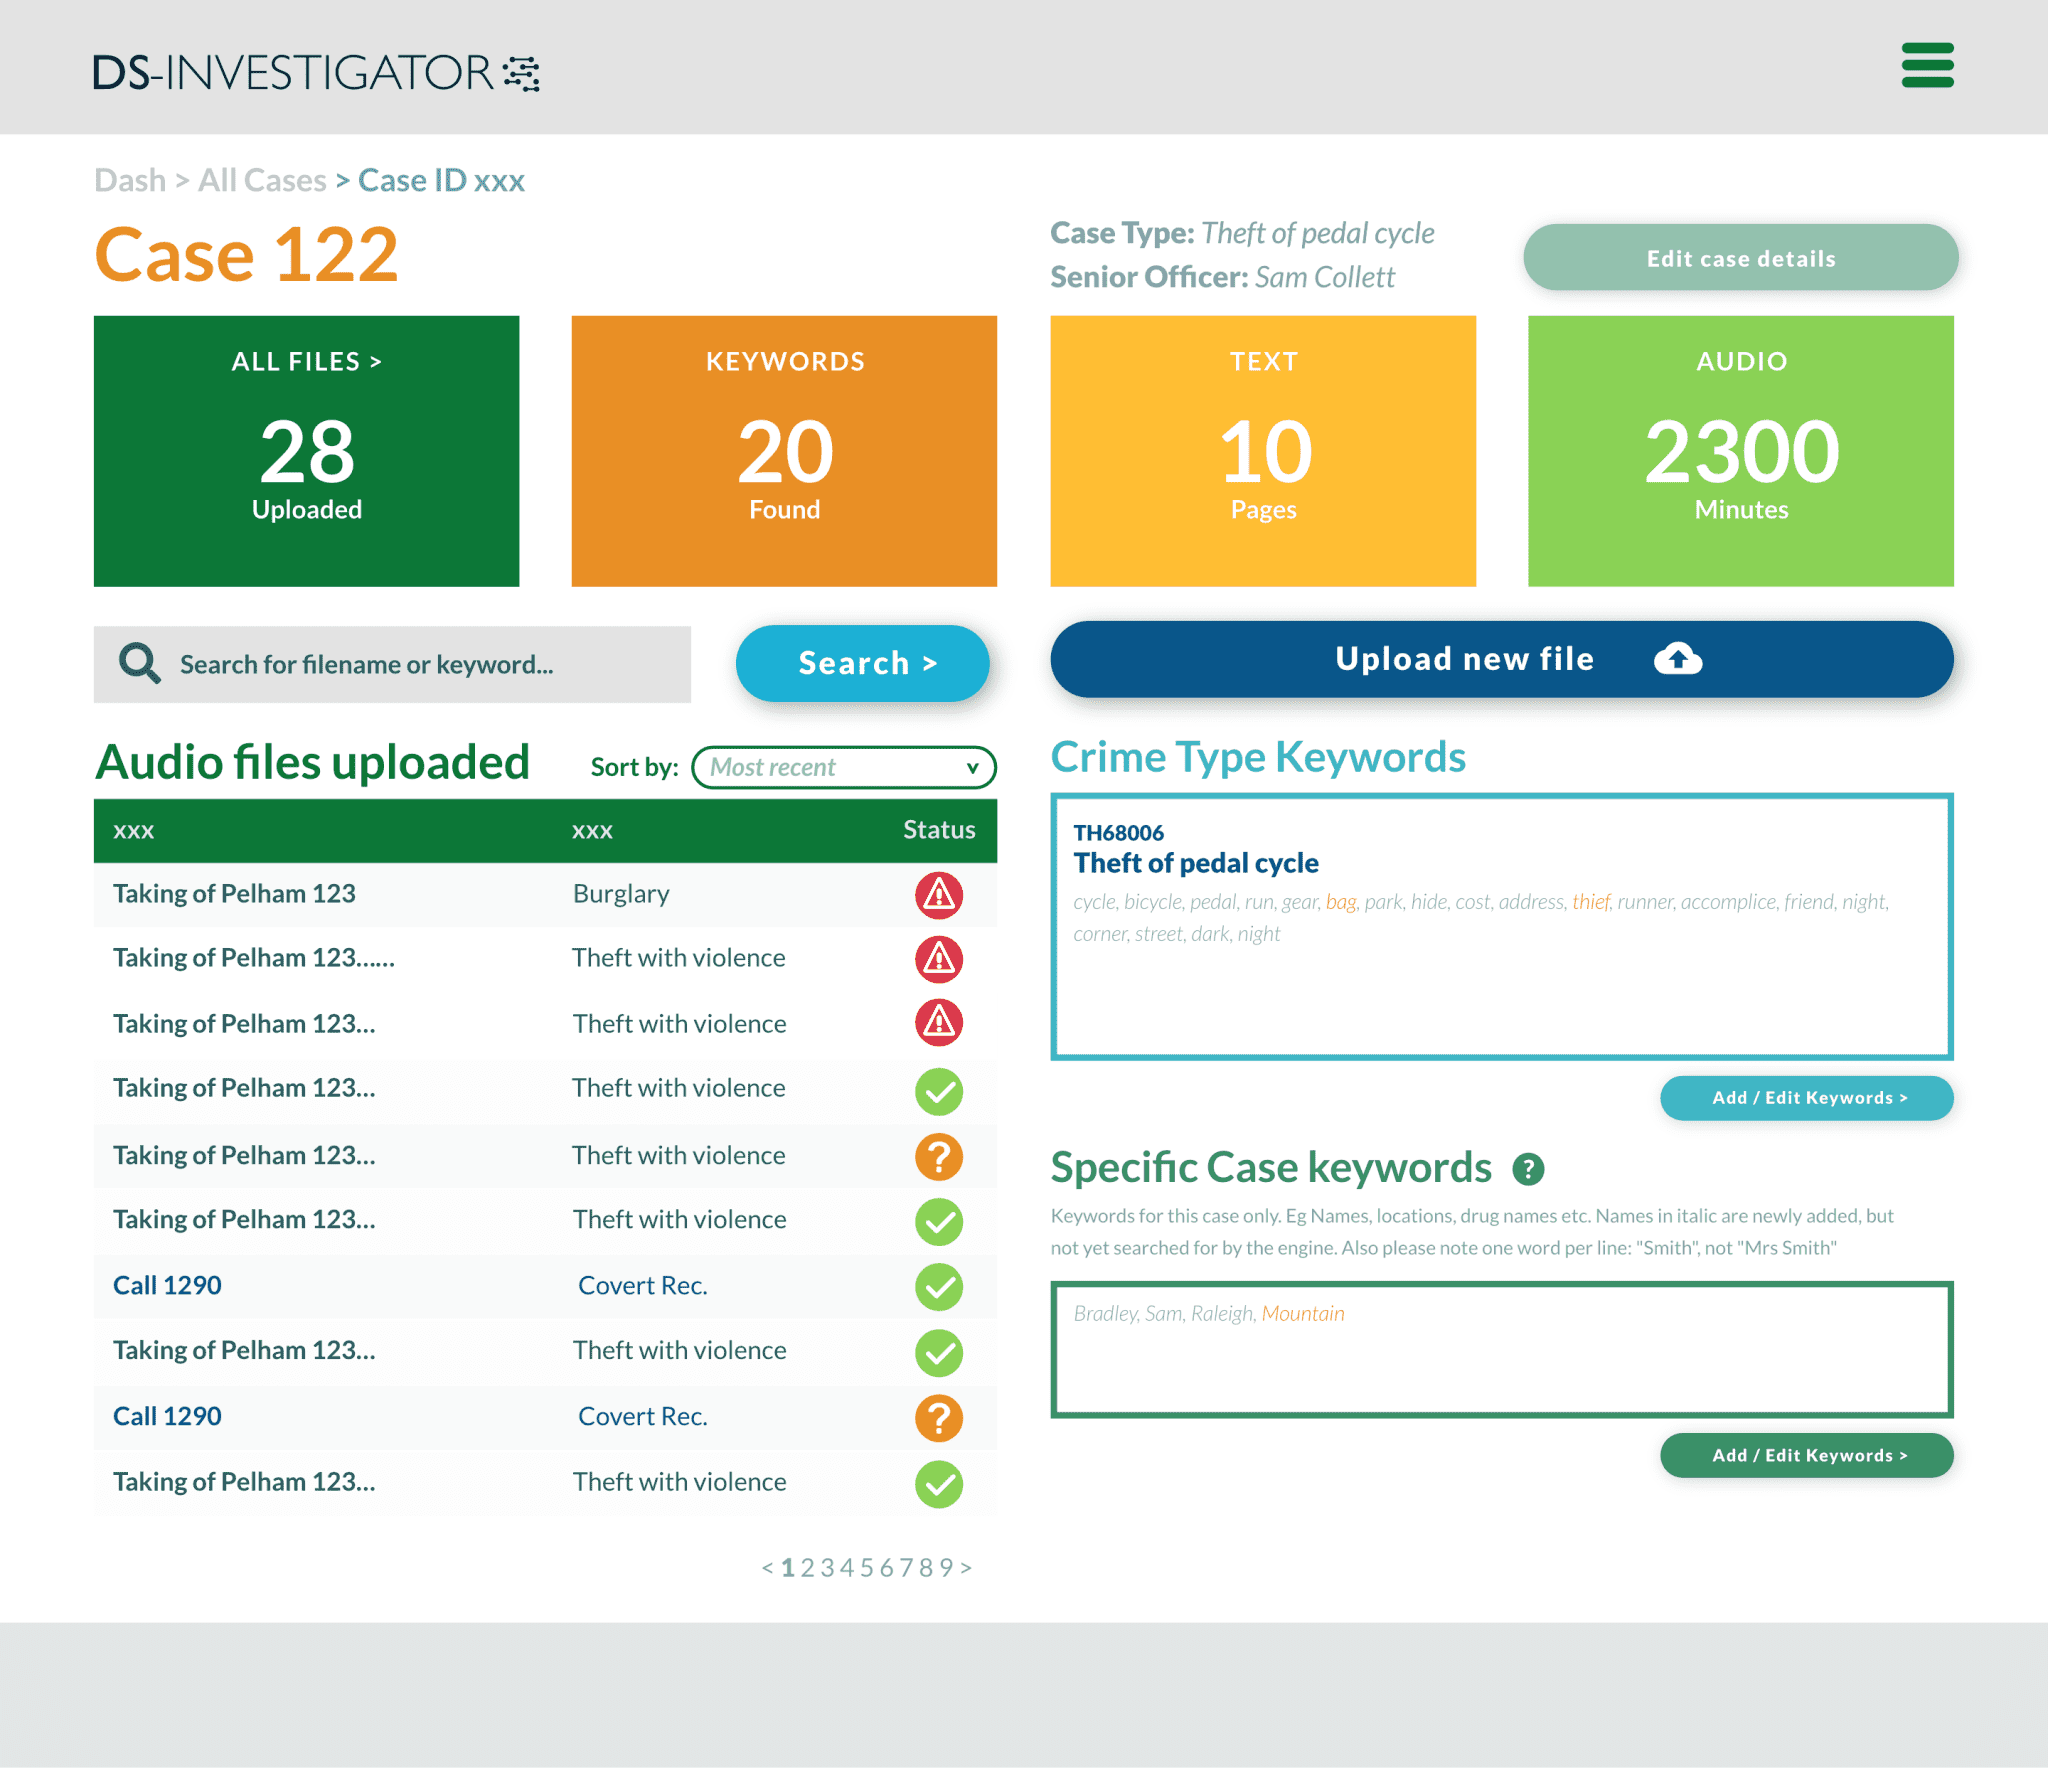
Task: Click Covert Rec. in first Call 1290 row
Action: pyautogui.click(x=643, y=1285)
